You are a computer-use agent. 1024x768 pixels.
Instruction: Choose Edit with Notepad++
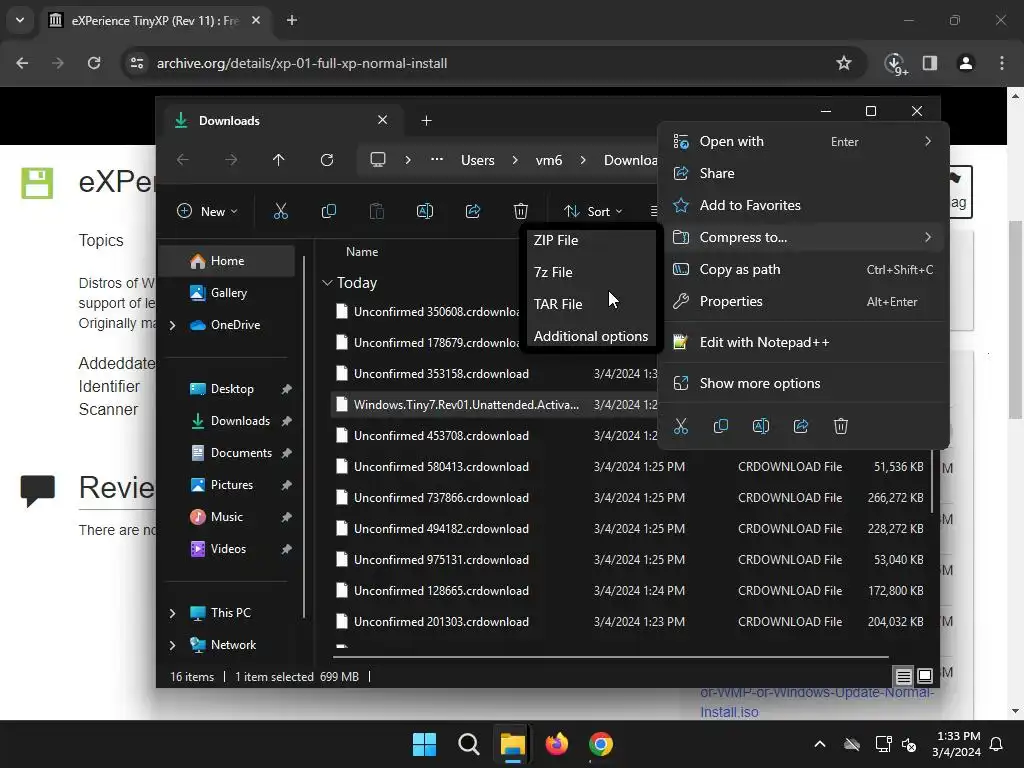(803, 342)
